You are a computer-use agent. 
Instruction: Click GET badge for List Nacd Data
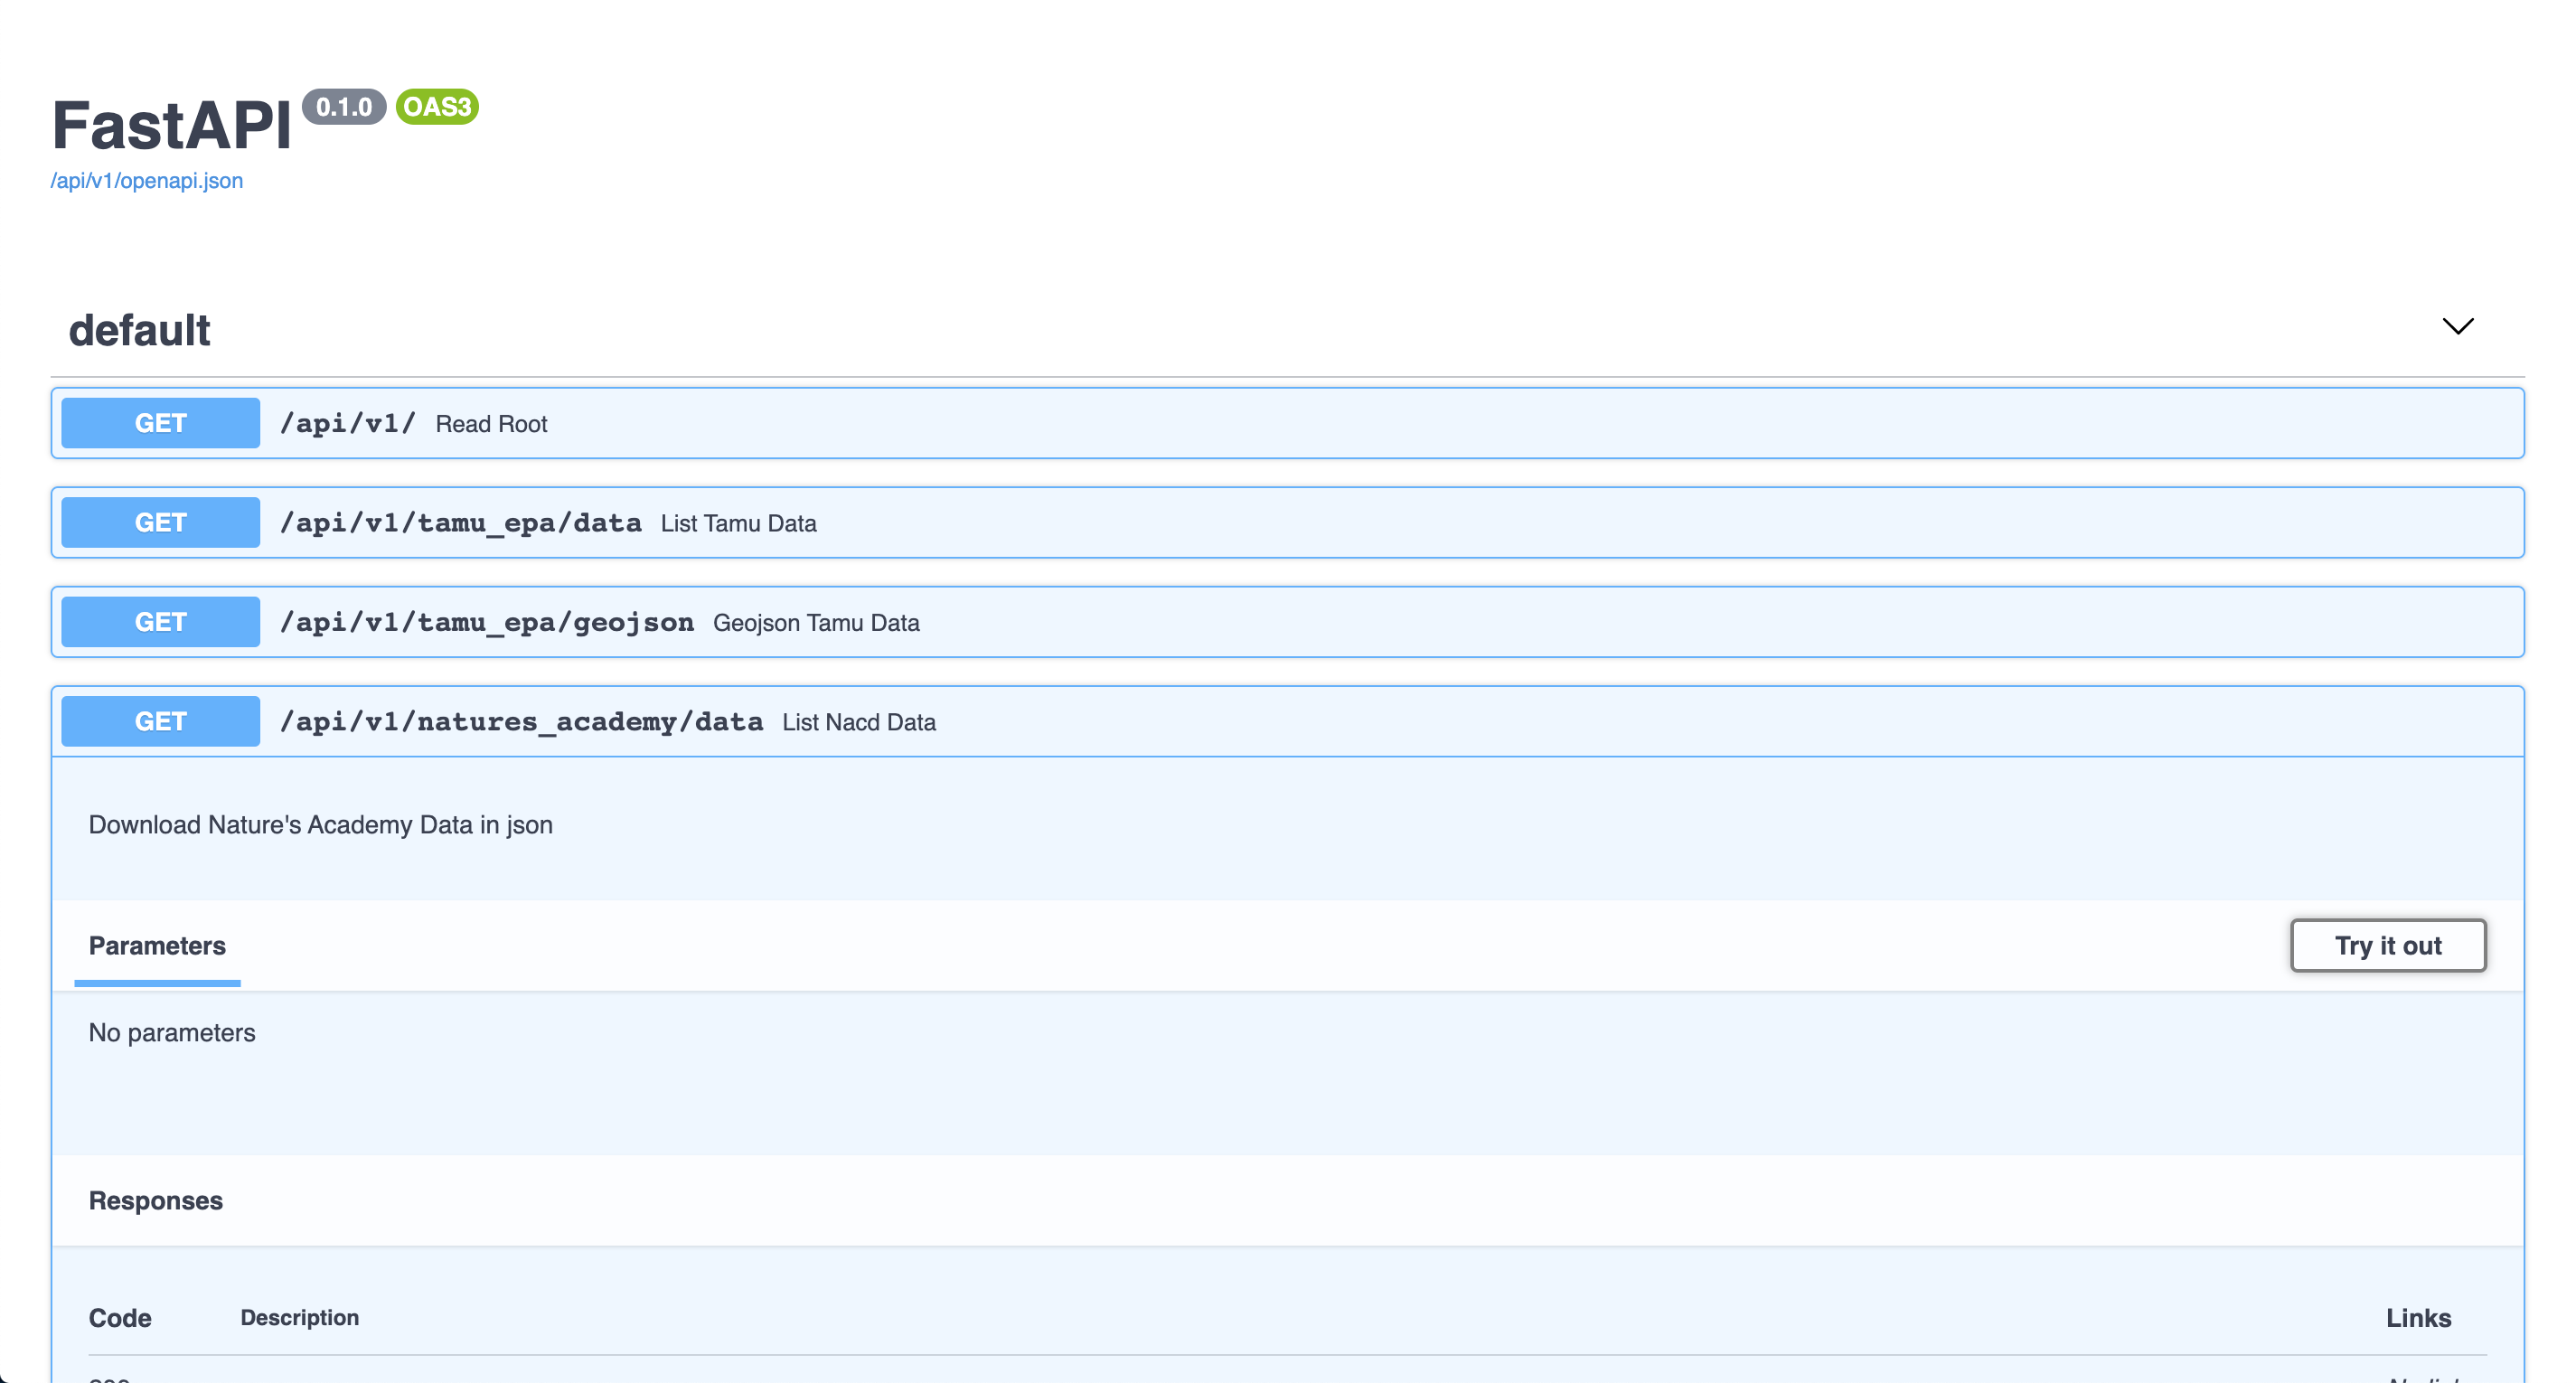pos(160,721)
